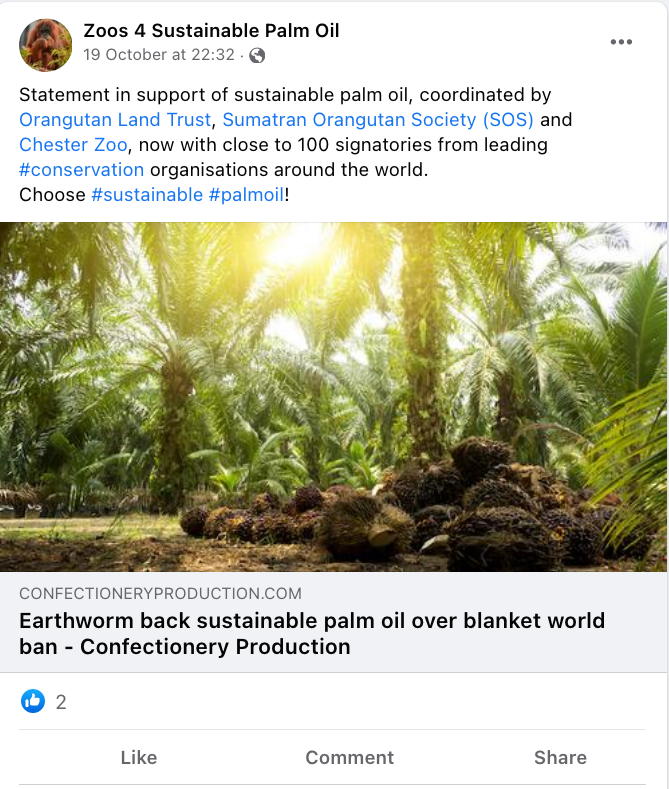Open the three-dot post options menu
This screenshot has height=789, width=669.
[621, 42]
